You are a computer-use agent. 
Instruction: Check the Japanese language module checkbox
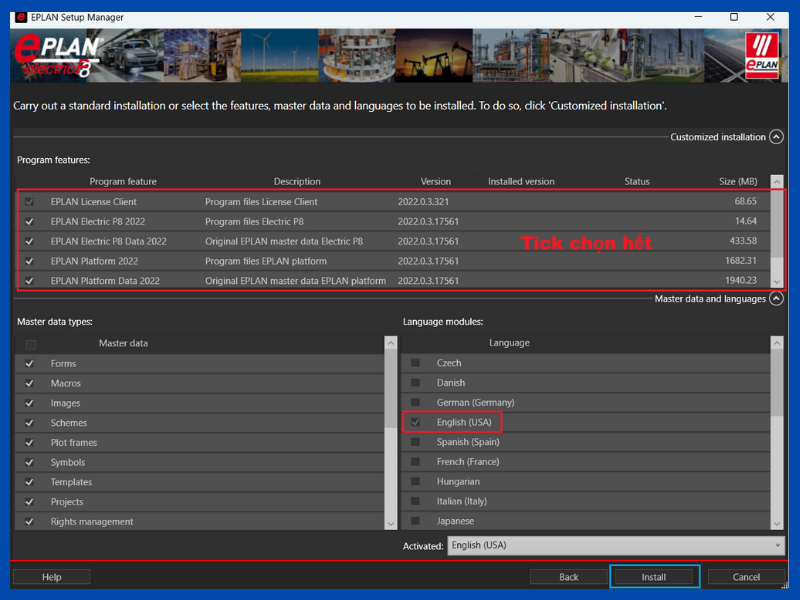[415, 521]
